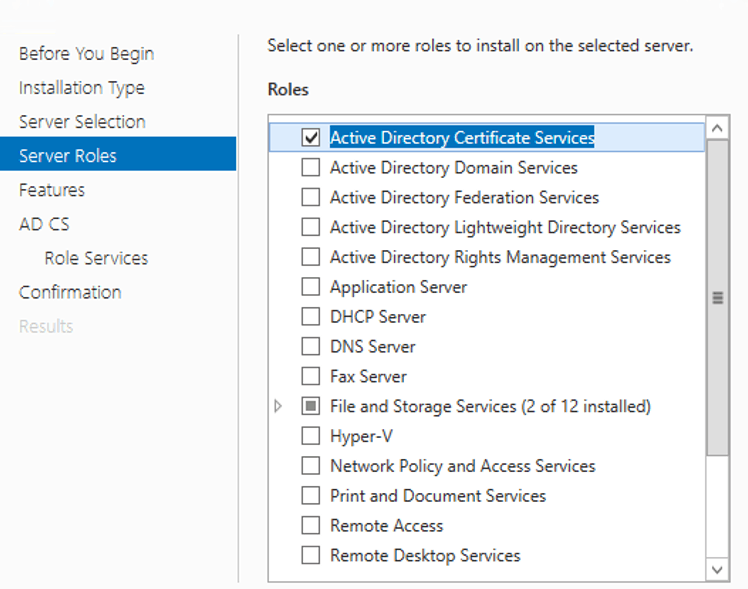Check the DHCP Server checkbox
748x589 pixels.
(x=311, y=316)
